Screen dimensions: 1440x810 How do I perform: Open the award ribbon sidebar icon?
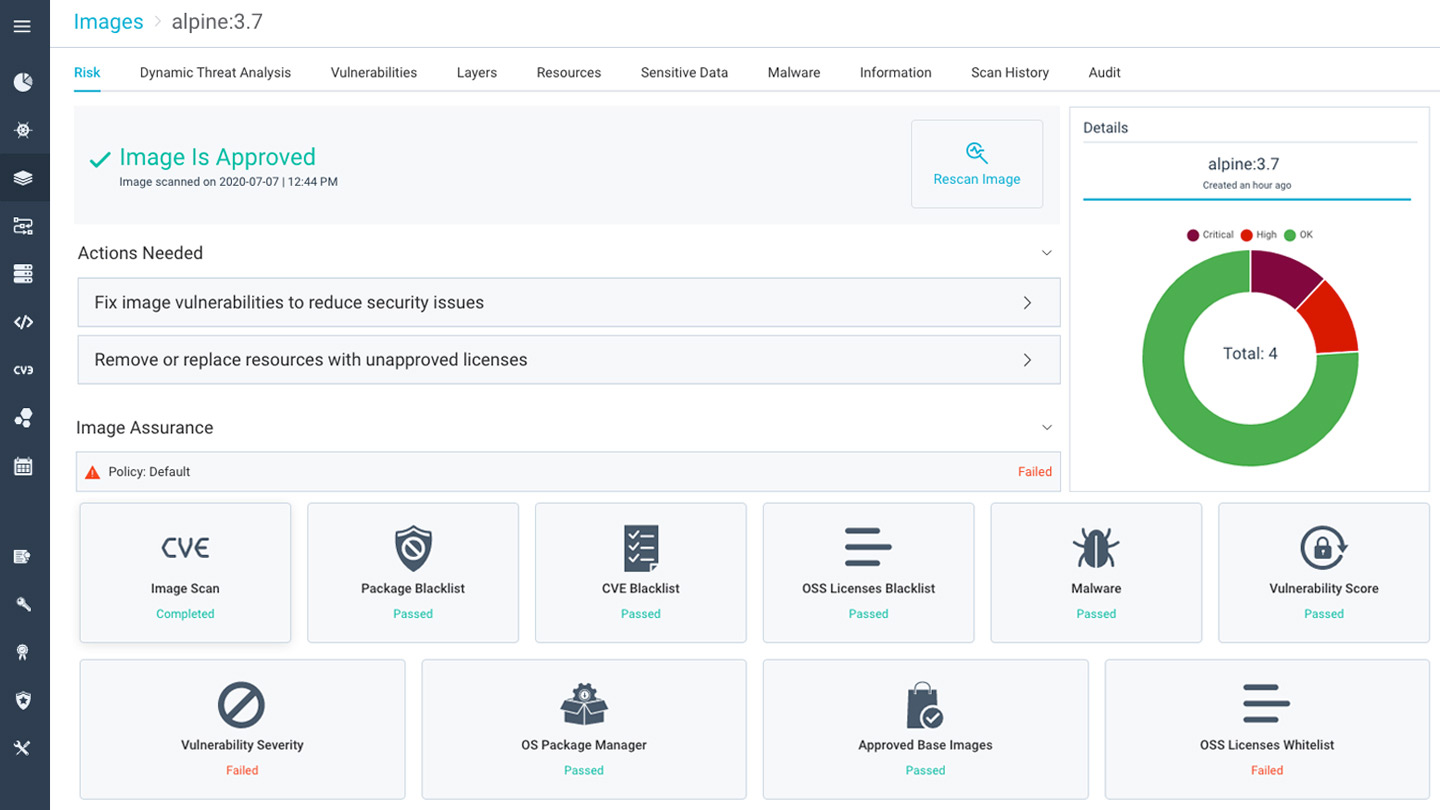coord(23,652)
